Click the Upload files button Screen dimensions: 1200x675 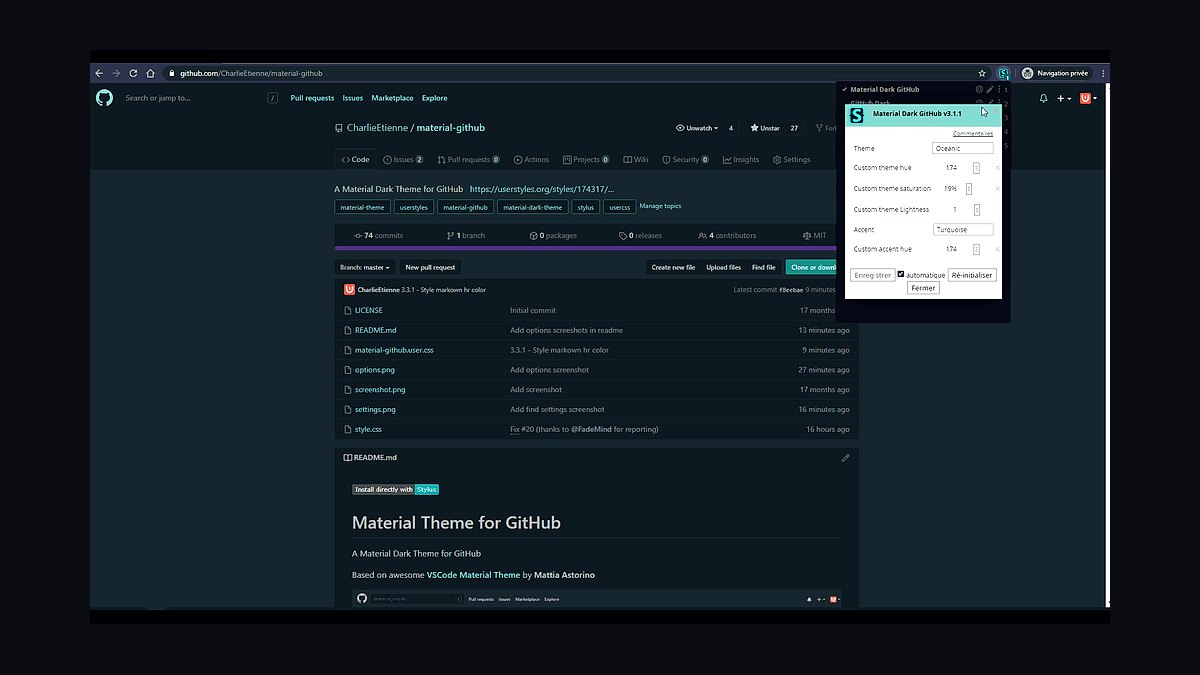point(723,267)
